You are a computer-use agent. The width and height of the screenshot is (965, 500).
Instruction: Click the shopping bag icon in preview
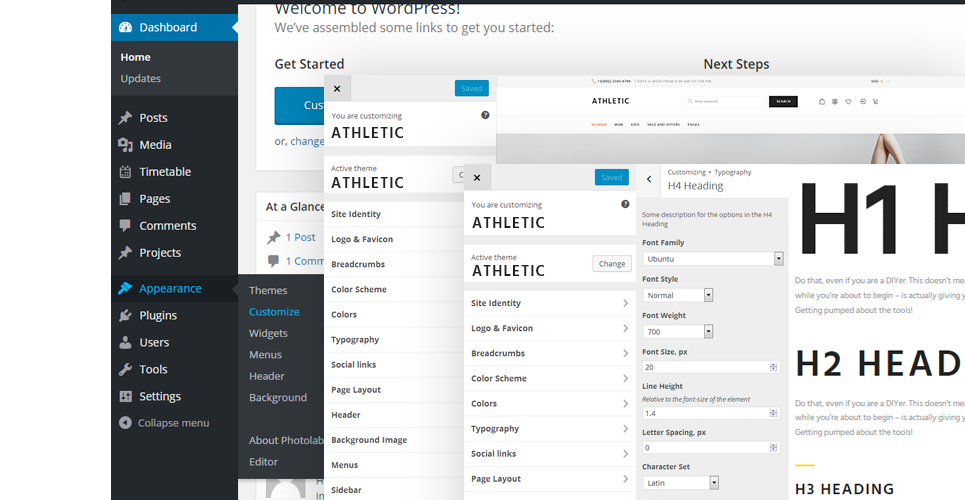822,102
